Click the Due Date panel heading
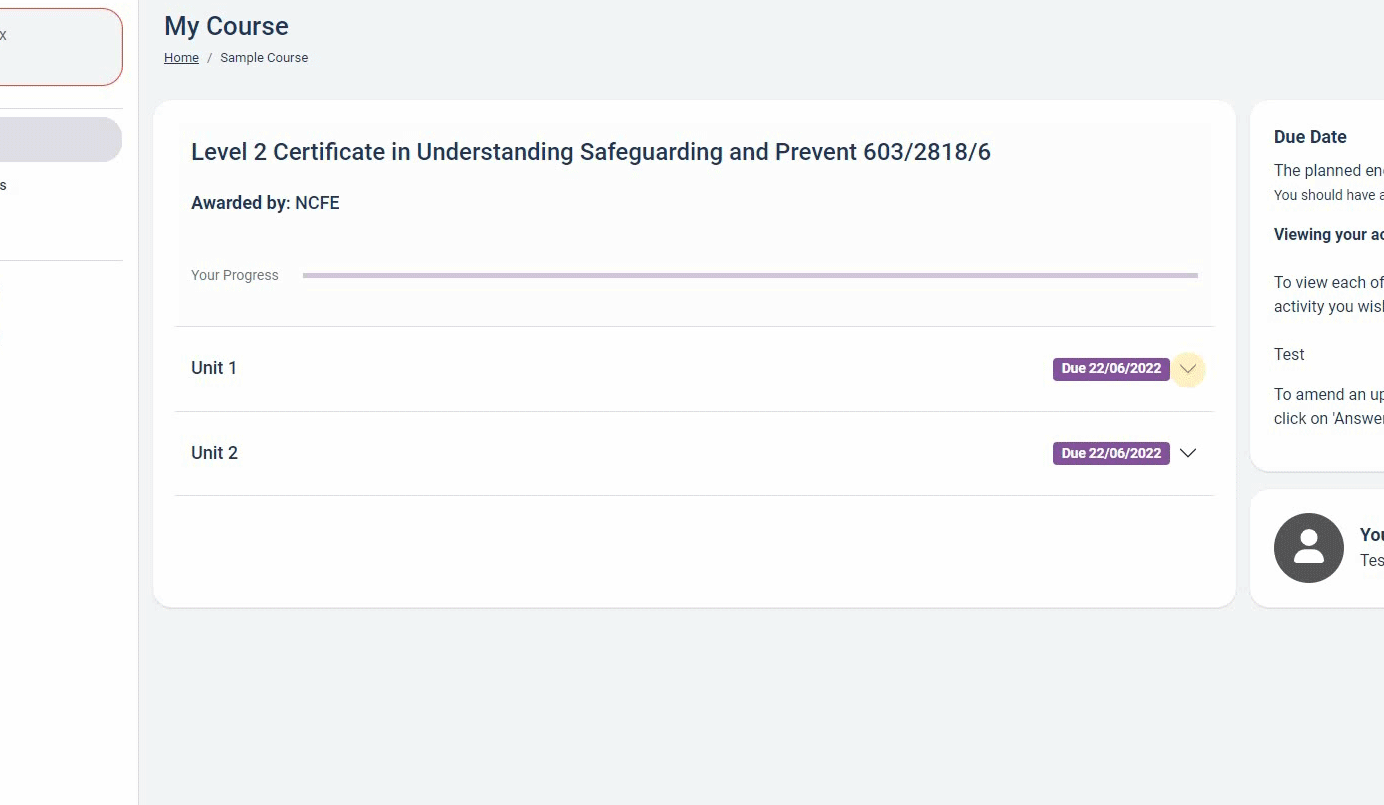This screenshot has height=805, width=1384. [1310, 137]
